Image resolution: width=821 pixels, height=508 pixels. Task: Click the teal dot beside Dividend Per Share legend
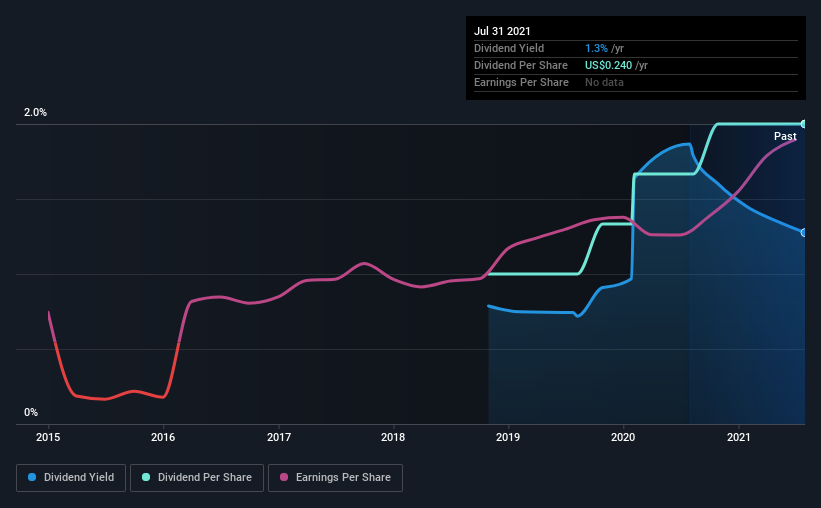(x=147, y=478)
